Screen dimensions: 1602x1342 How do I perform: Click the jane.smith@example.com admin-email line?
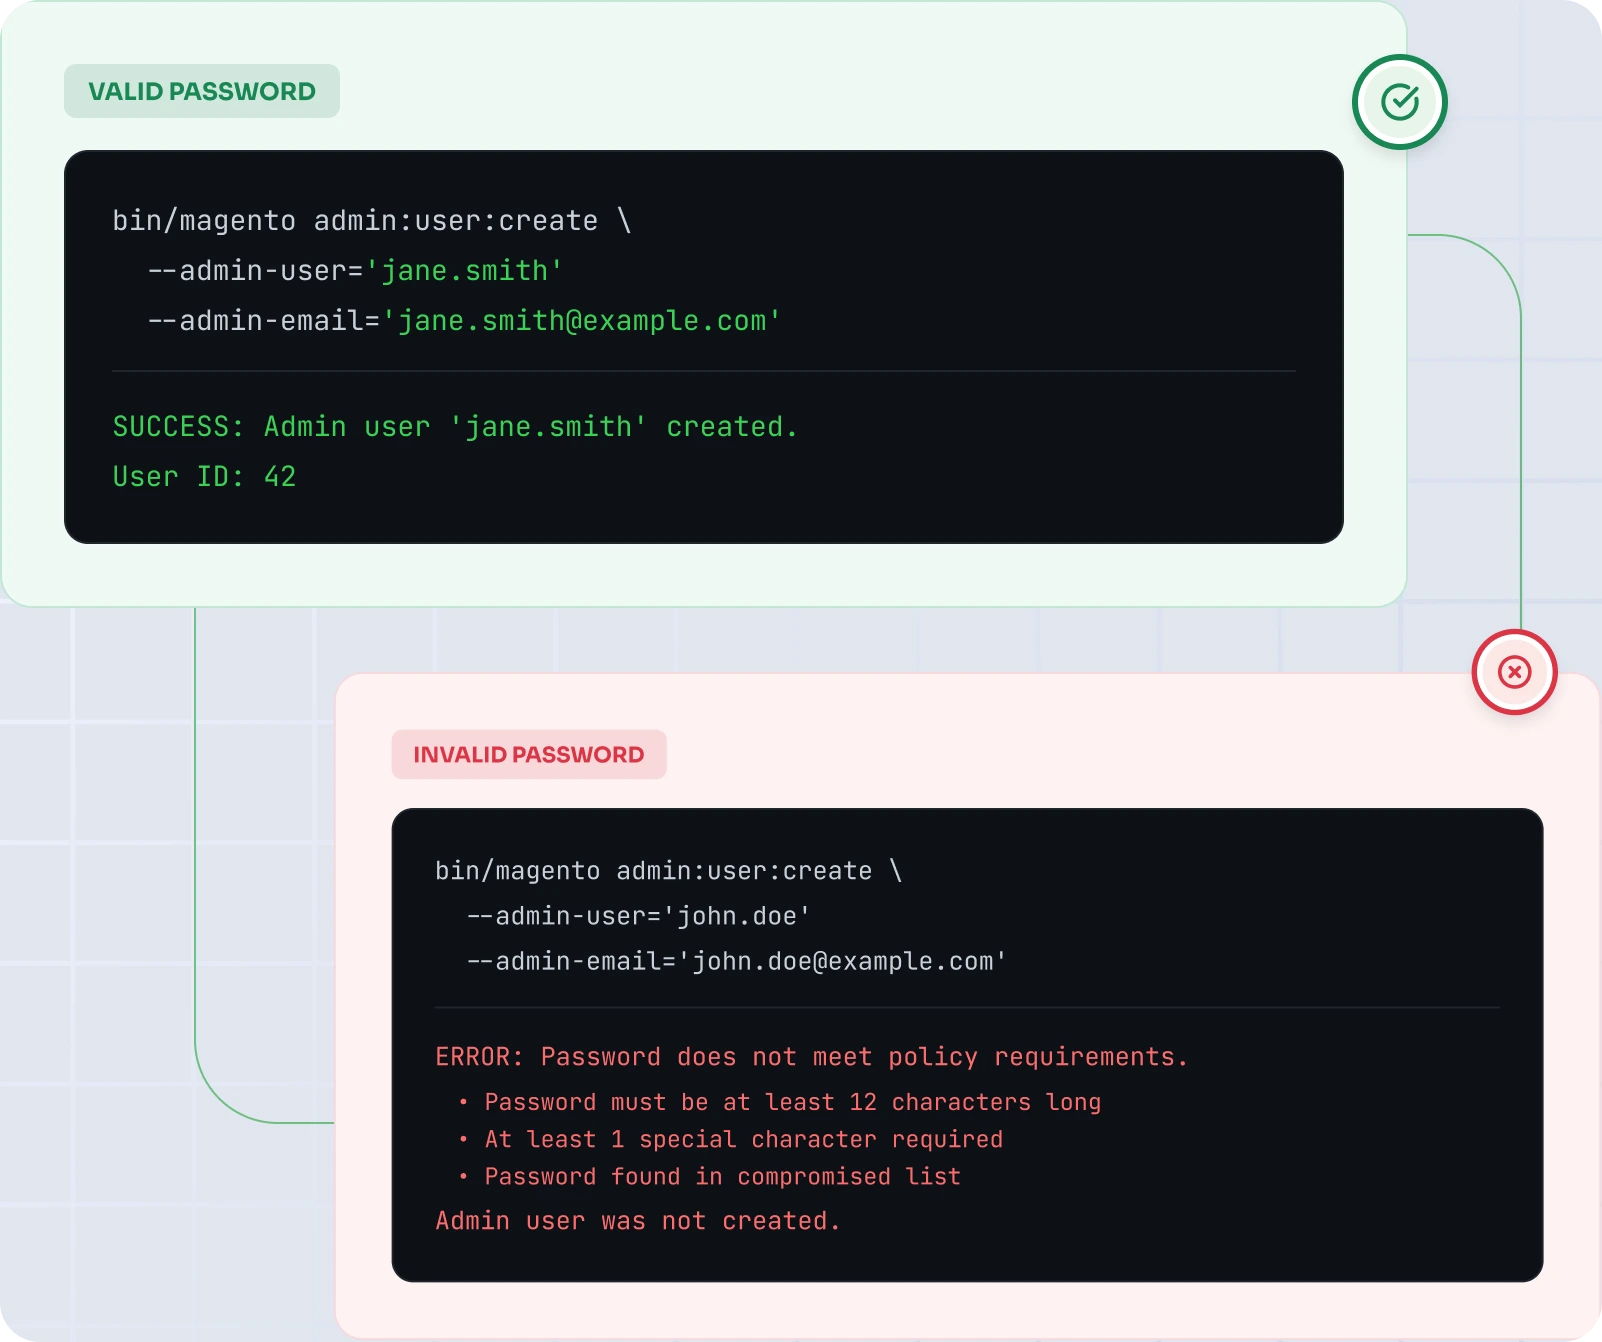pos(464,321)
